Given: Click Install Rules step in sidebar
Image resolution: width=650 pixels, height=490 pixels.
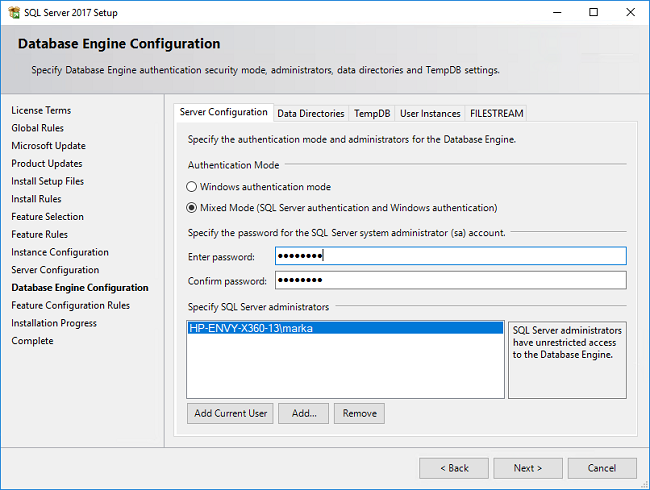Looking at the screenshot, I should click(36, 199).
